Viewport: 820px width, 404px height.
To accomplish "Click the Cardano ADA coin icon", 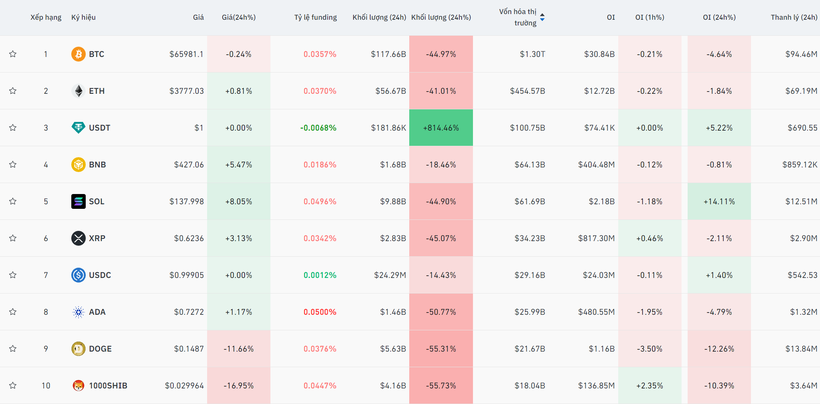I will (x=78, y=312).
